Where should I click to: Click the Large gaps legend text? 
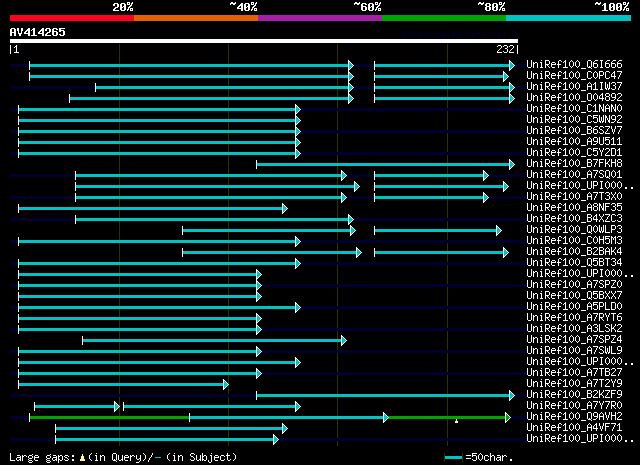tap(123, 457)
